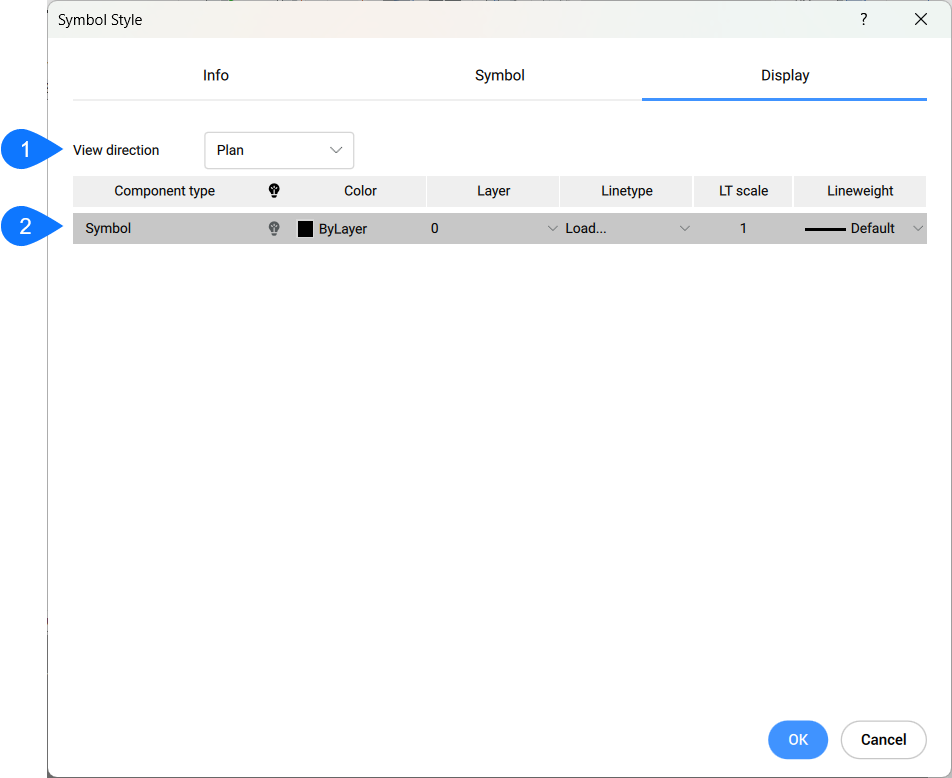Viewport: 952px width, 778px height.
Task: Click the black ByLayer color swatch
Action: click(306, 229)
